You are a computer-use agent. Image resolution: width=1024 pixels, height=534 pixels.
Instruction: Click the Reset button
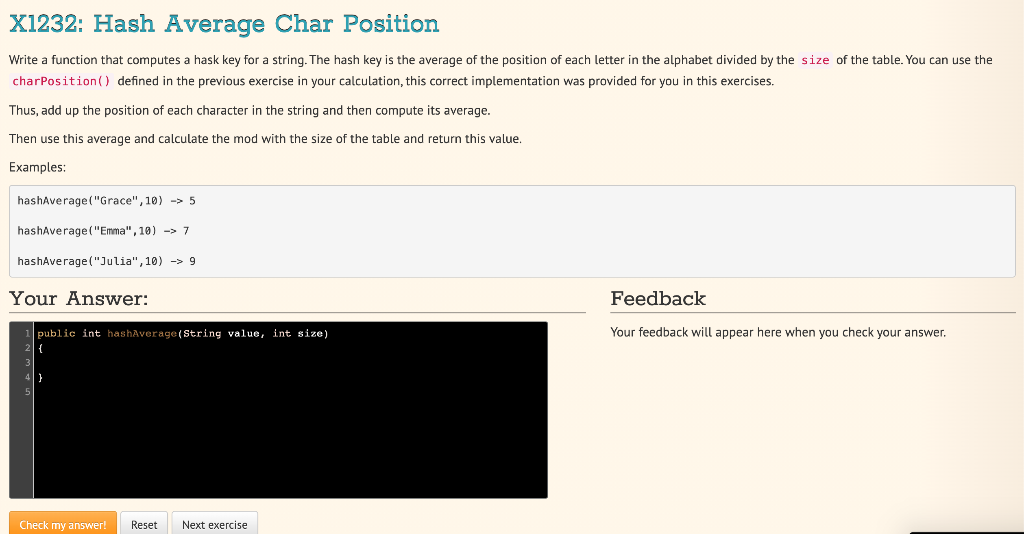coord(144,524)
